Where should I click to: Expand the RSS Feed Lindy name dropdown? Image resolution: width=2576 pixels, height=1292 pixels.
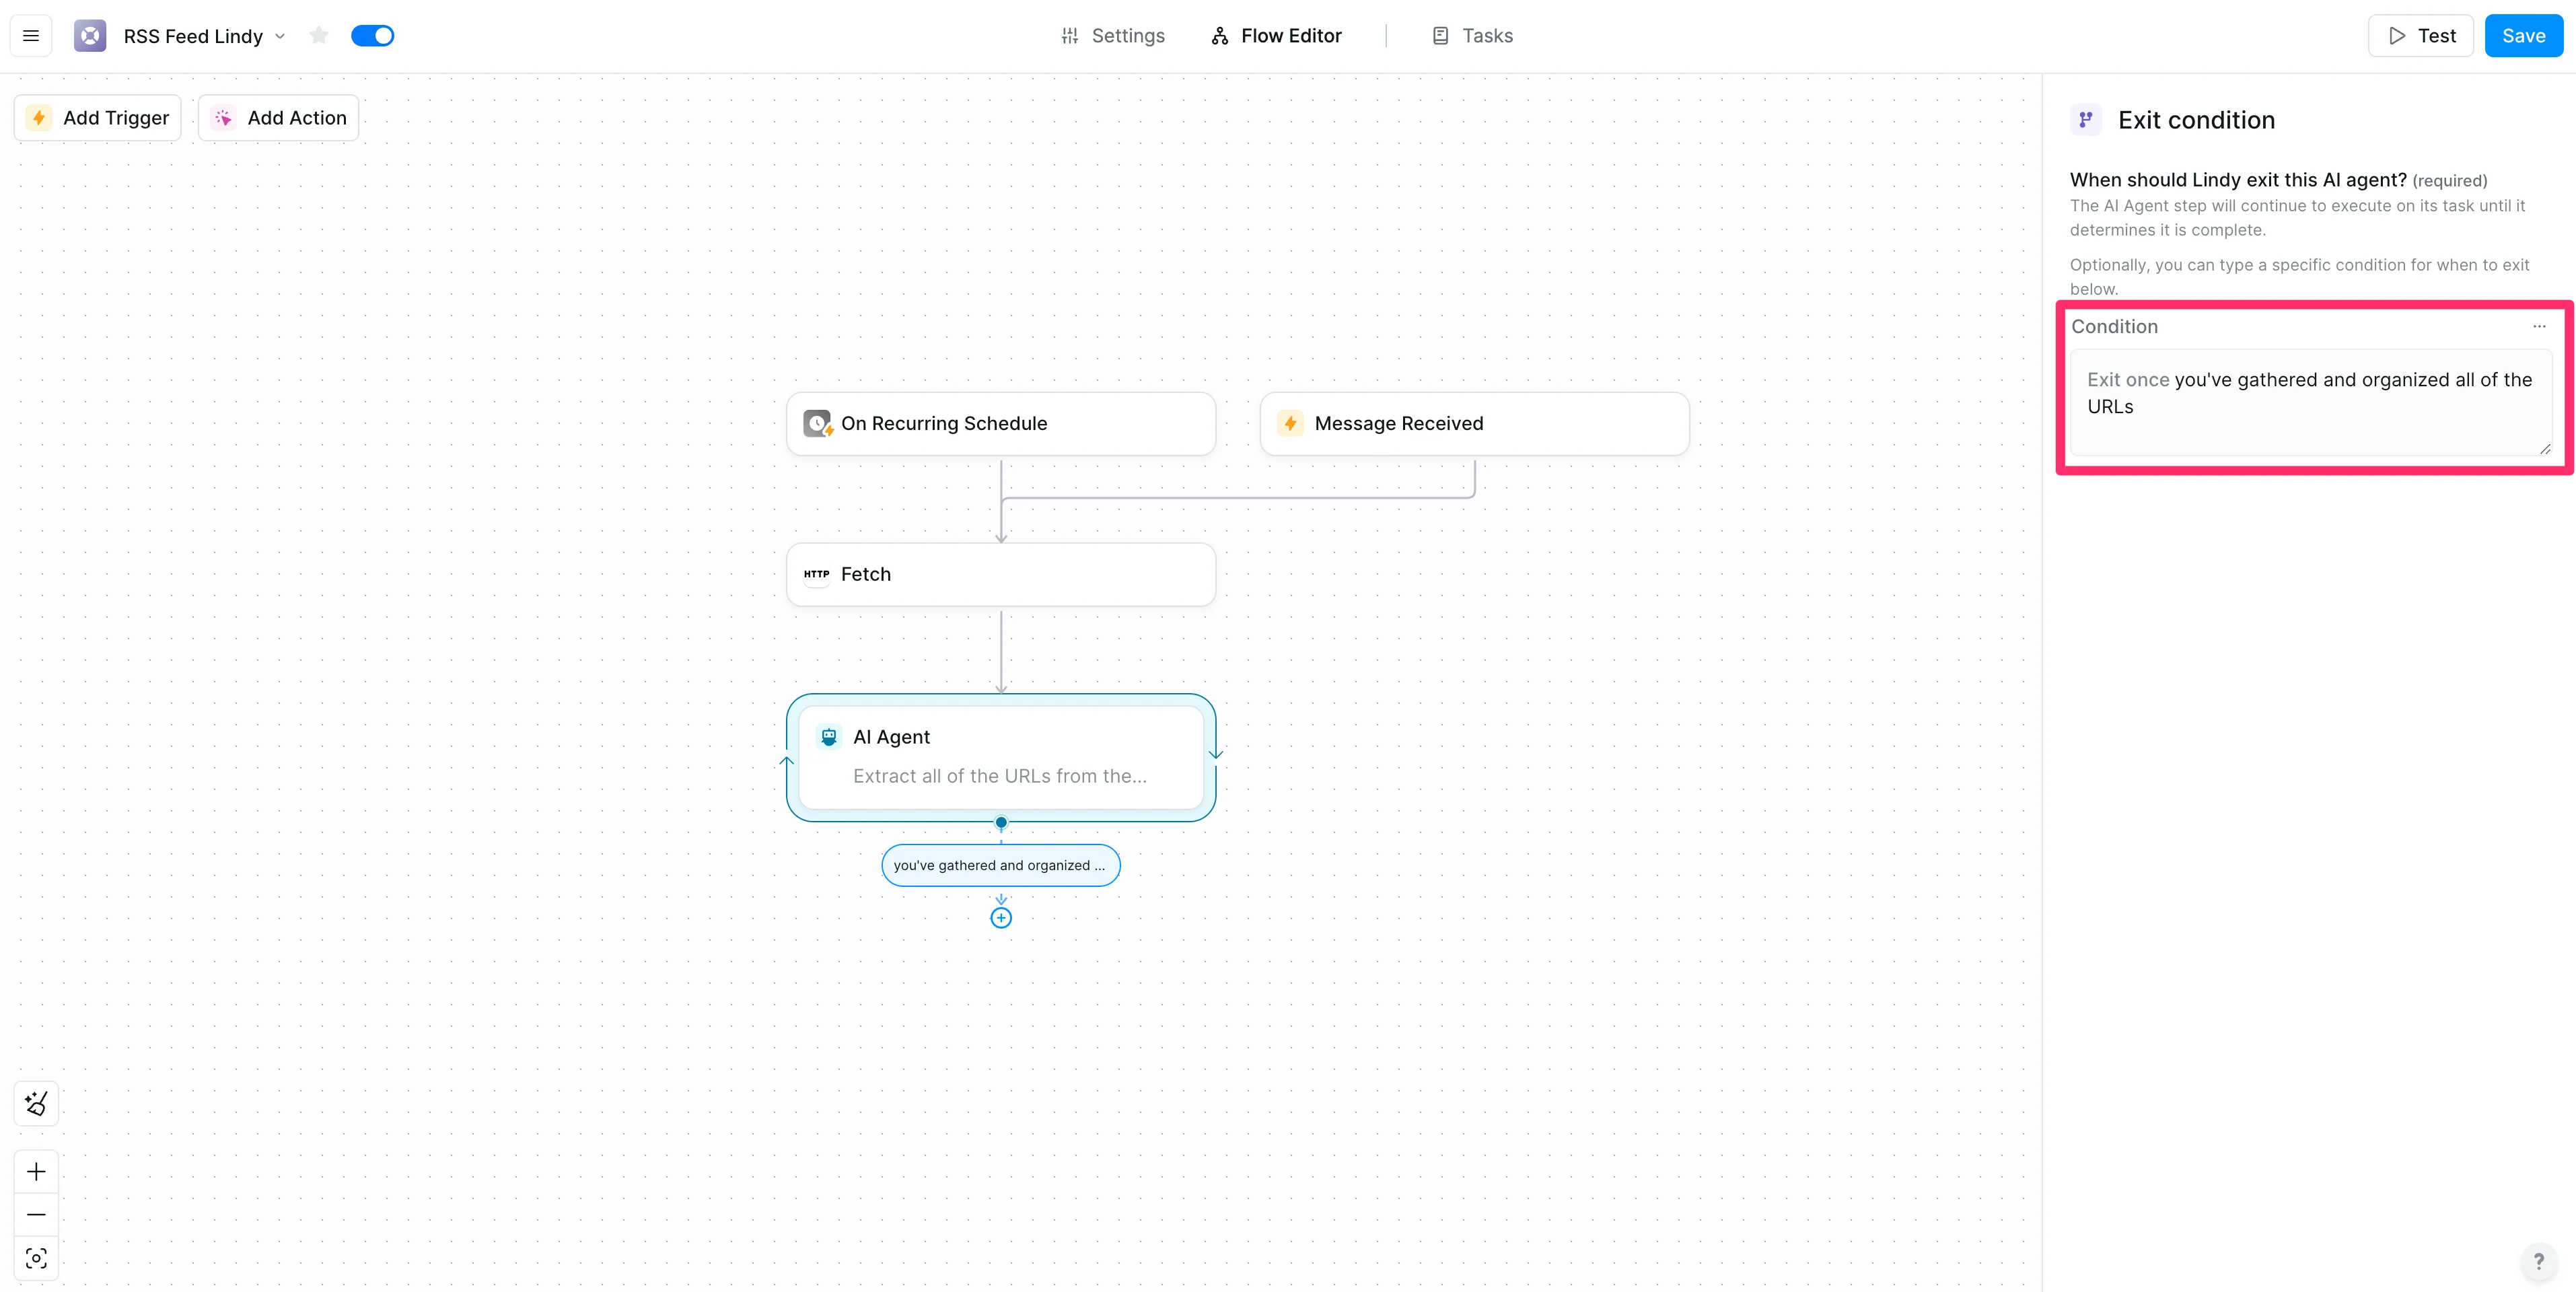(280, 36)
